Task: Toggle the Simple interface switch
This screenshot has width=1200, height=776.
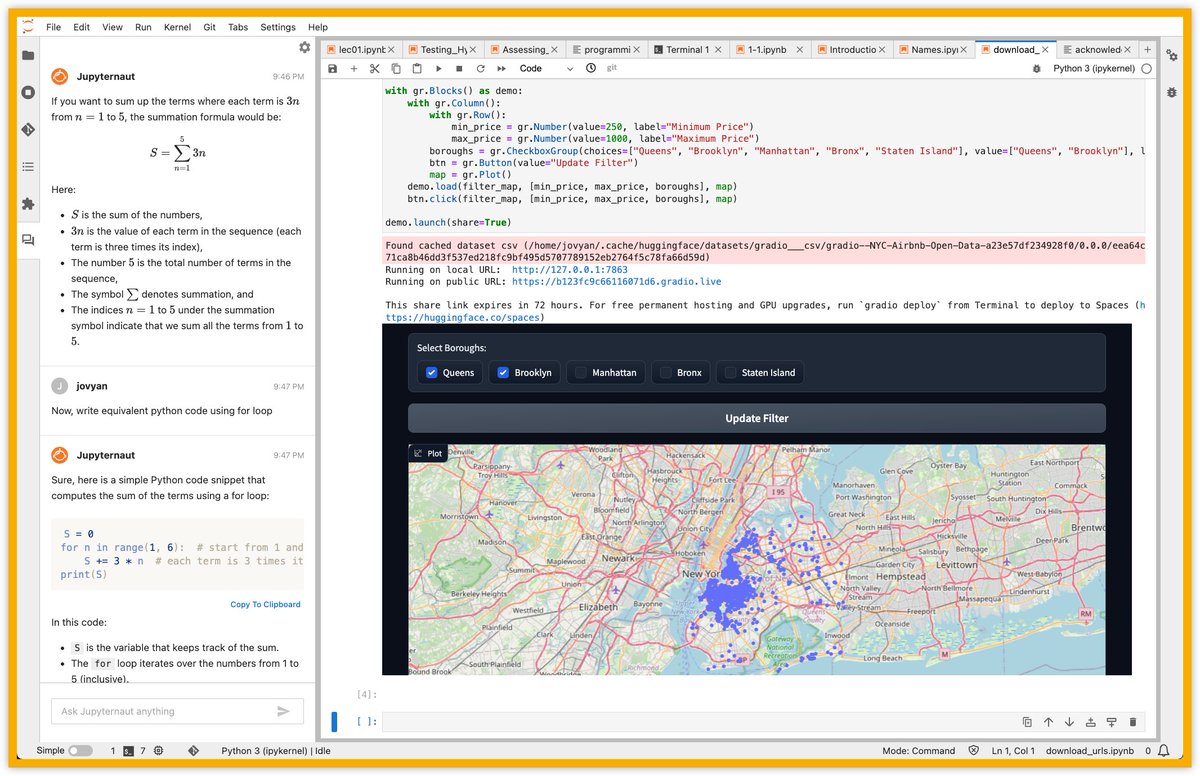Action: point(80,750)
